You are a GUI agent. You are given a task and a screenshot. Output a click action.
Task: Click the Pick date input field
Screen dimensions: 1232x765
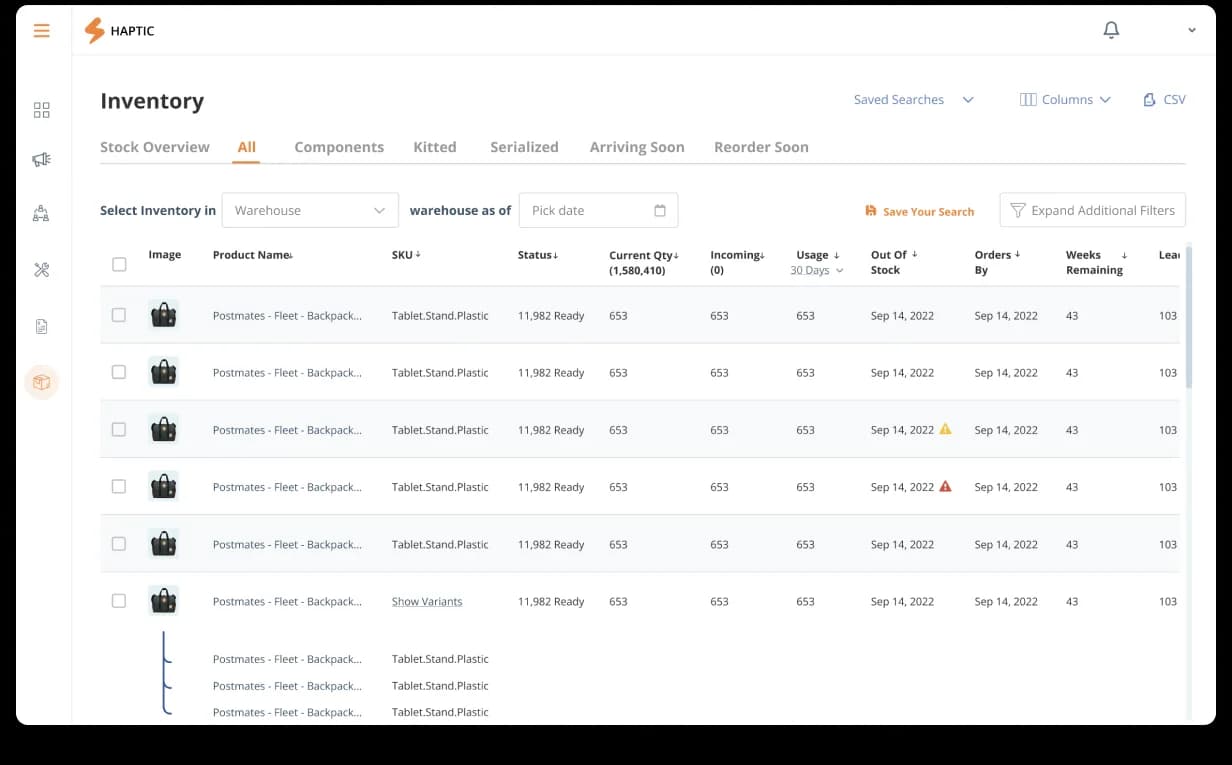pos(599,210)
